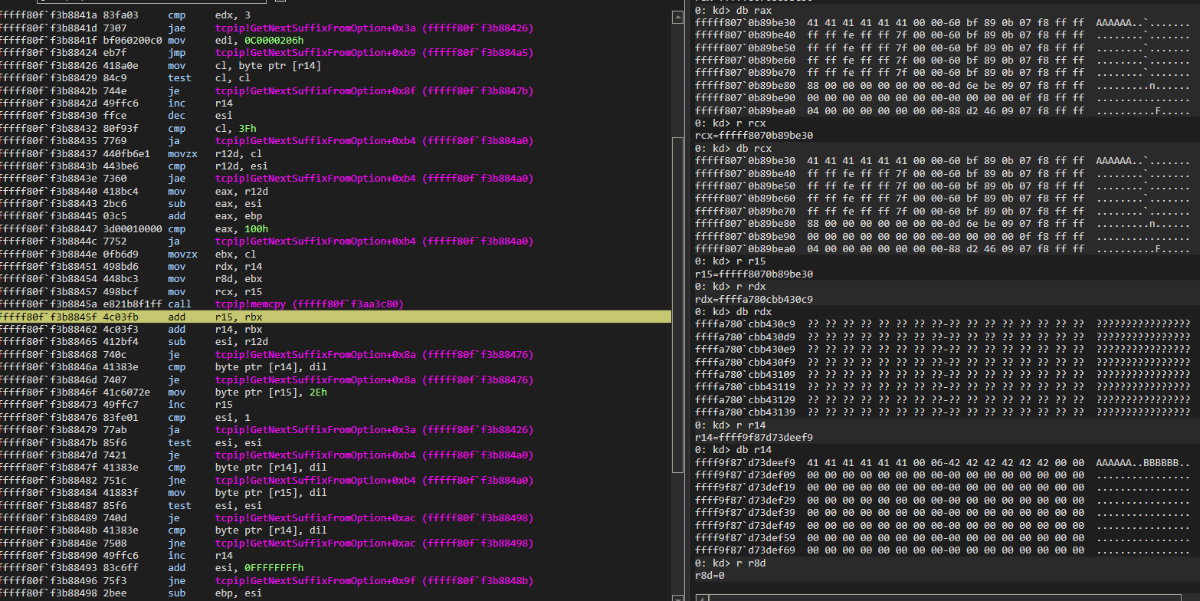This screenshot has height=601, width=1200.
Task: Select the '0: kd> r rcx' command line
Action: (729, 122)
